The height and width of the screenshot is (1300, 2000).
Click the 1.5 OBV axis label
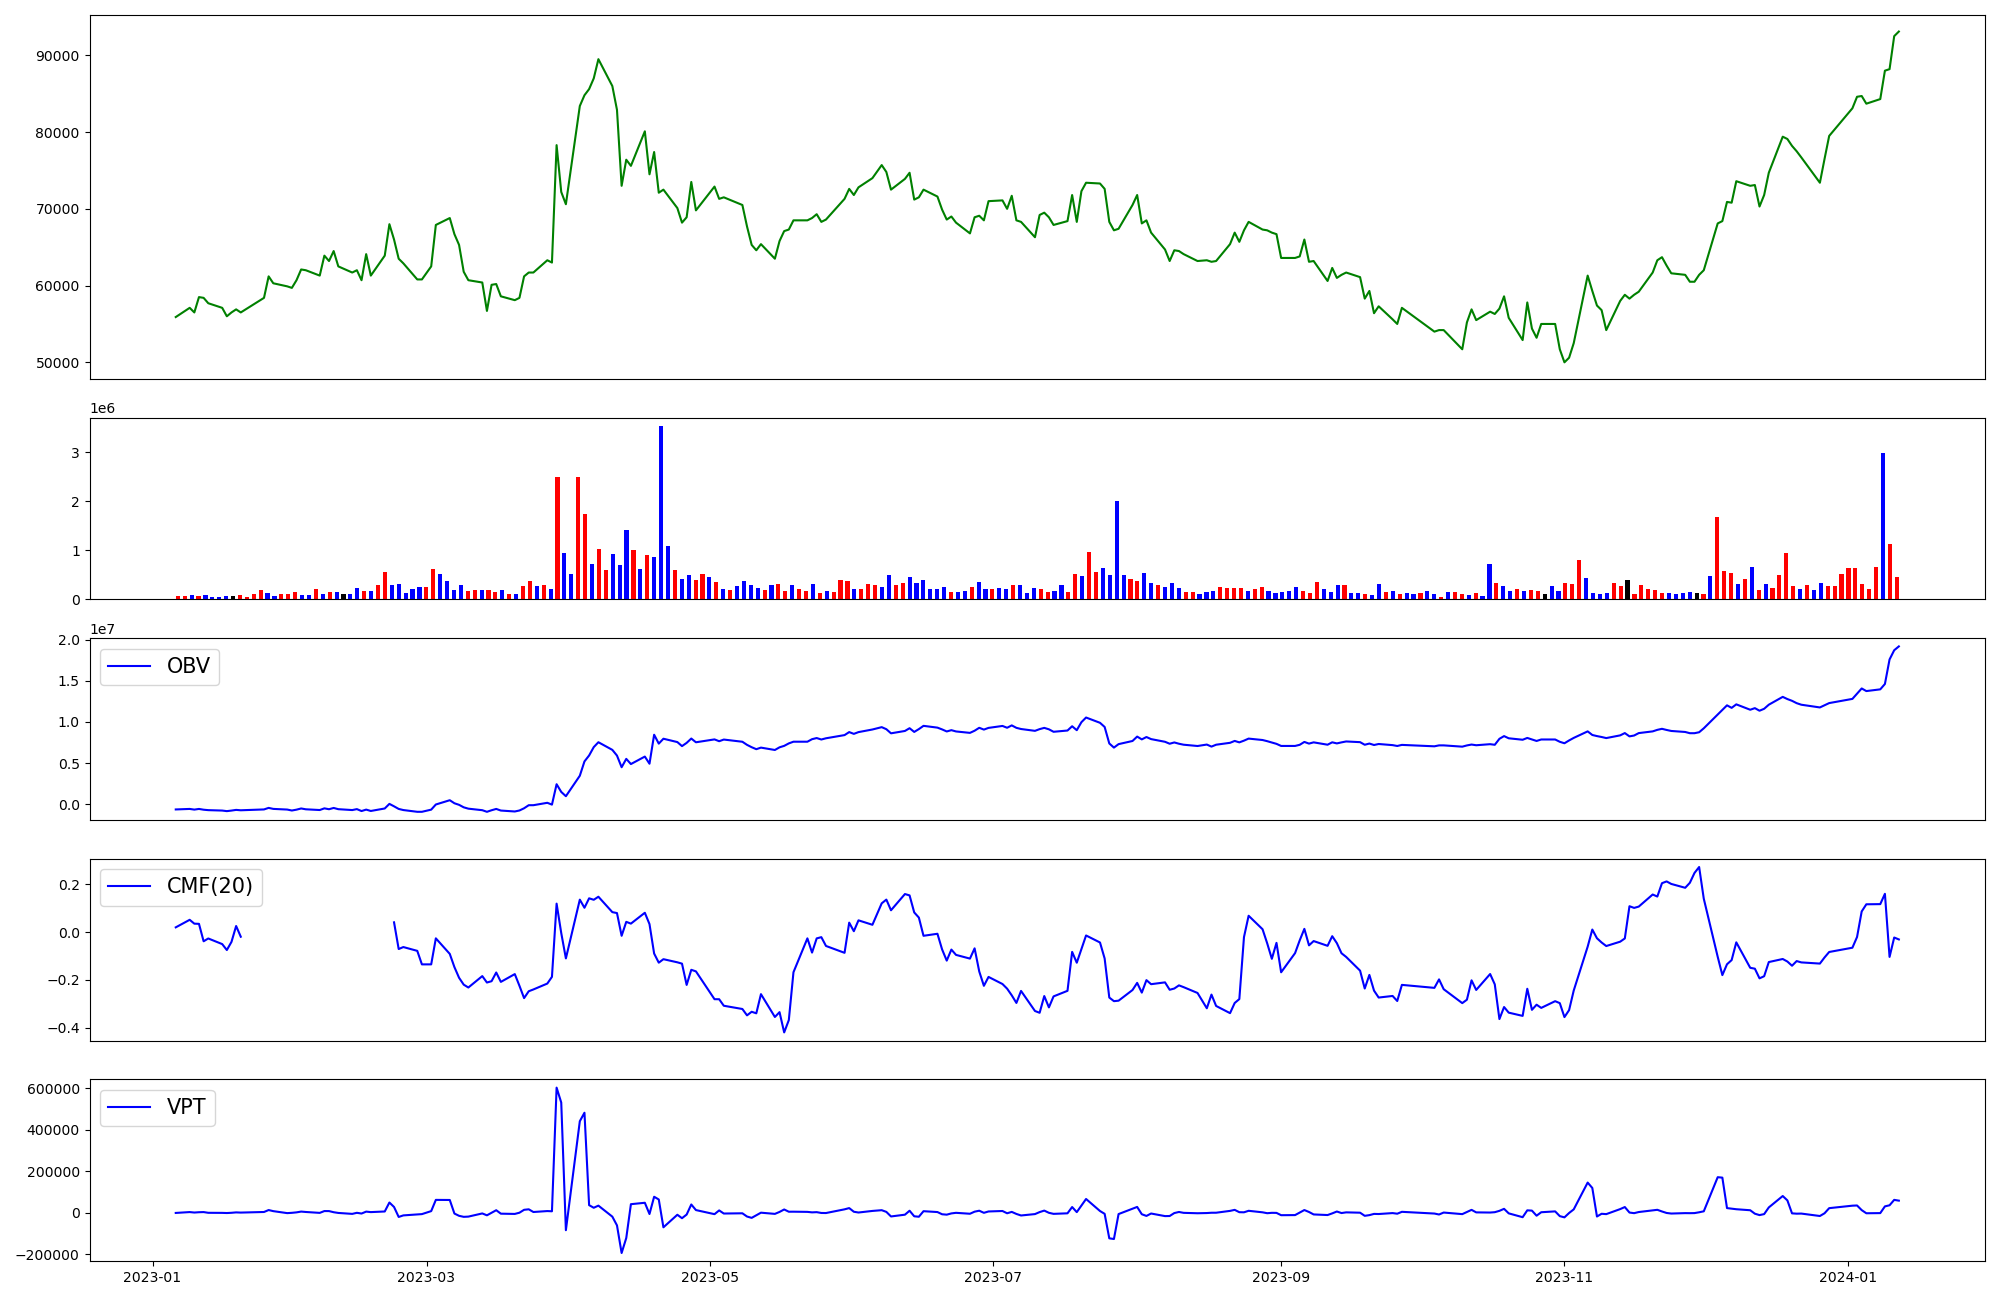(x=68, y=682)
